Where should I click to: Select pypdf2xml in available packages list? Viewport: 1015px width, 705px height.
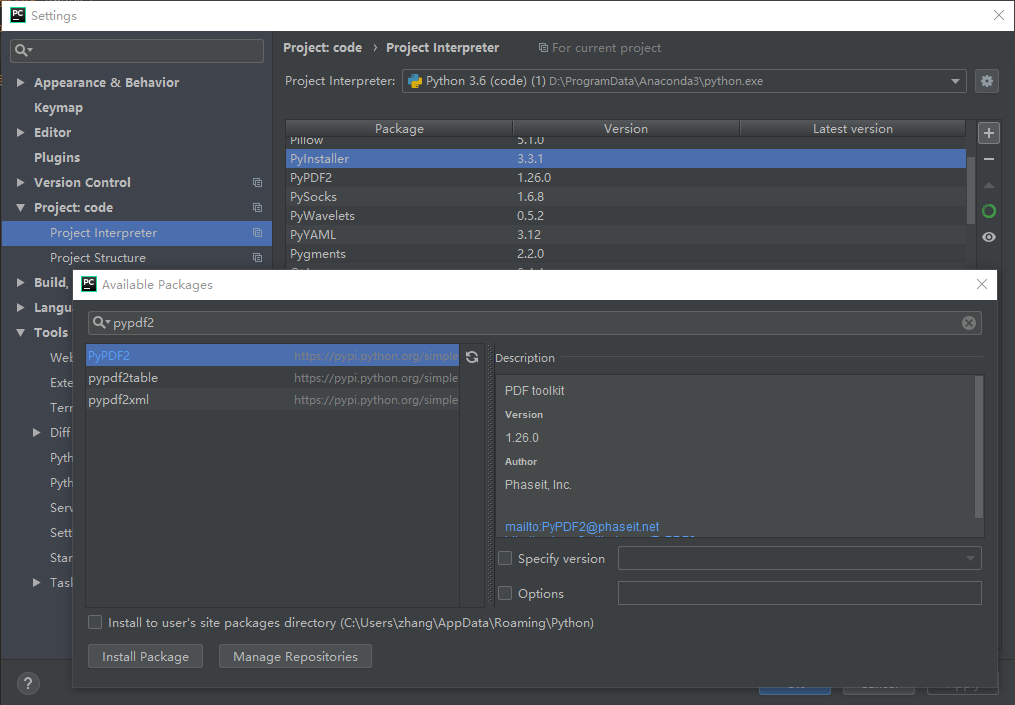pos(273,399)
